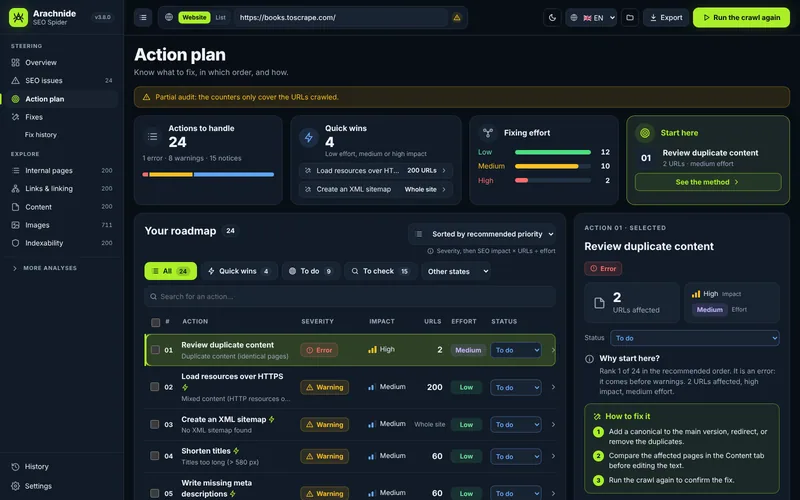The height and width of the screenshot is (500, 800).
Task: Click the Medium effort yellow progress bar
Action: coord(553,166)
